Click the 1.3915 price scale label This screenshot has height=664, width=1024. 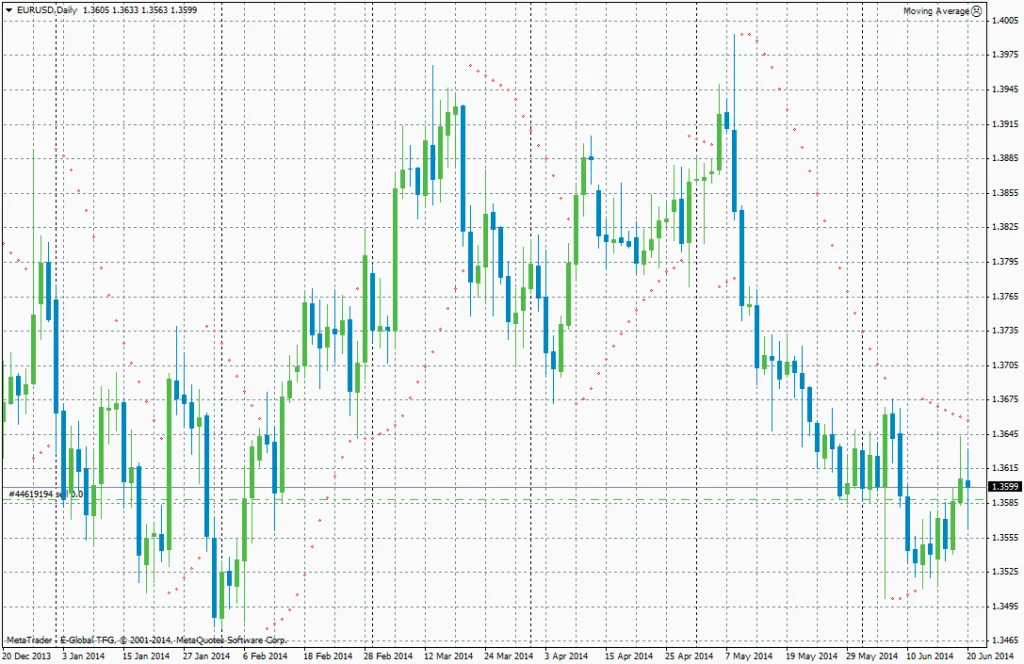coord(1005,124)
